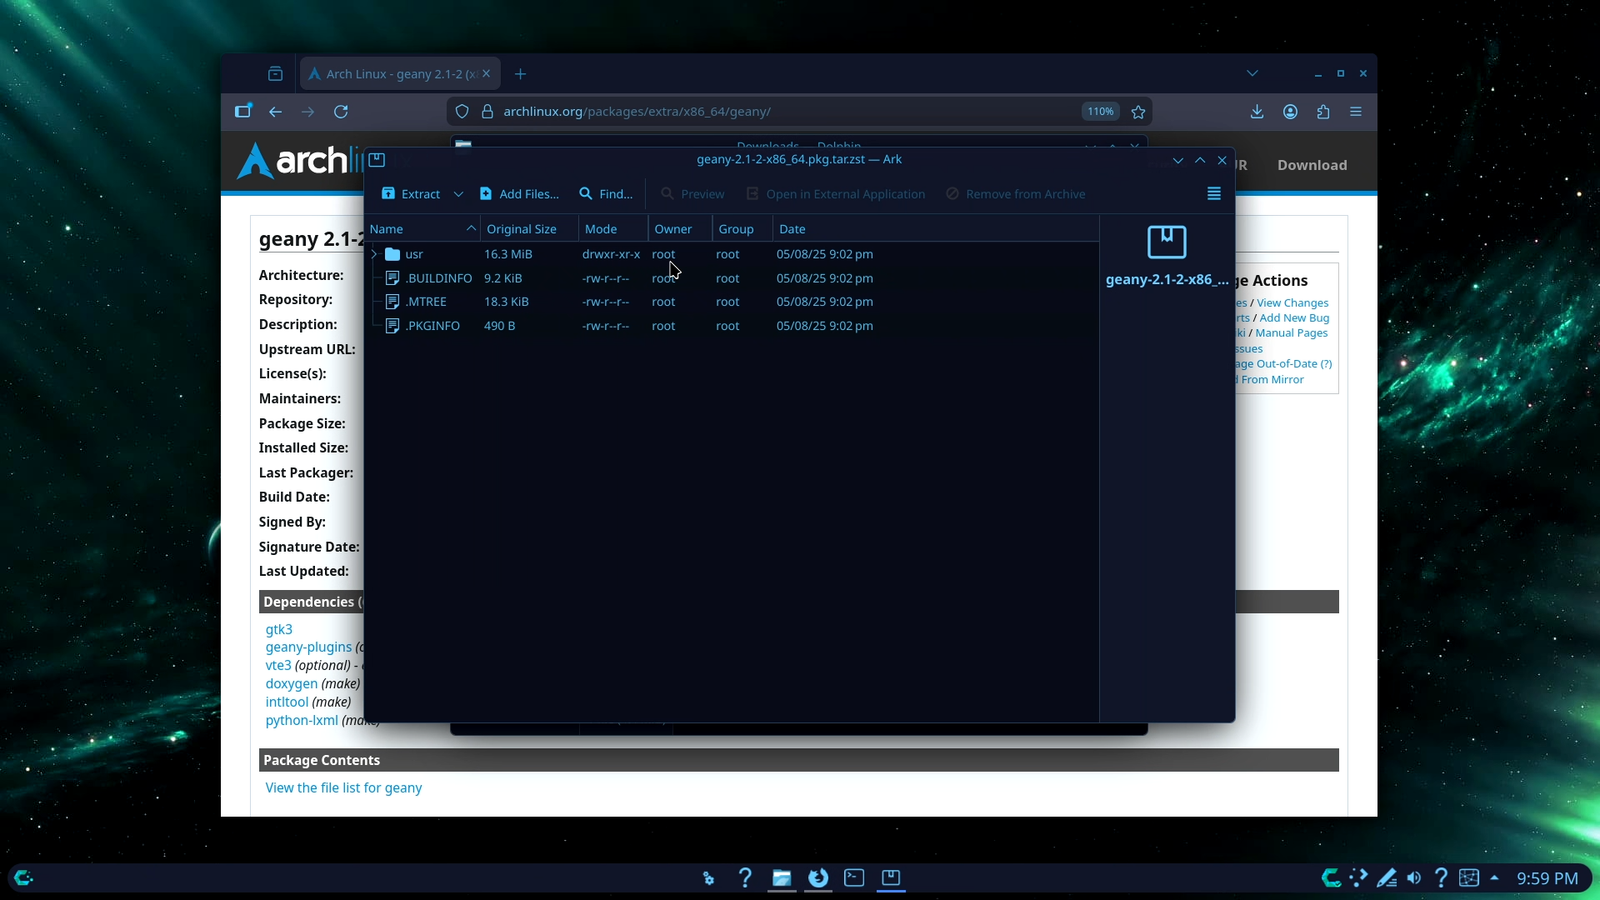Switch to Firefox in taskbar
This screenshot has height=900, width=1600.
[818, 878]
